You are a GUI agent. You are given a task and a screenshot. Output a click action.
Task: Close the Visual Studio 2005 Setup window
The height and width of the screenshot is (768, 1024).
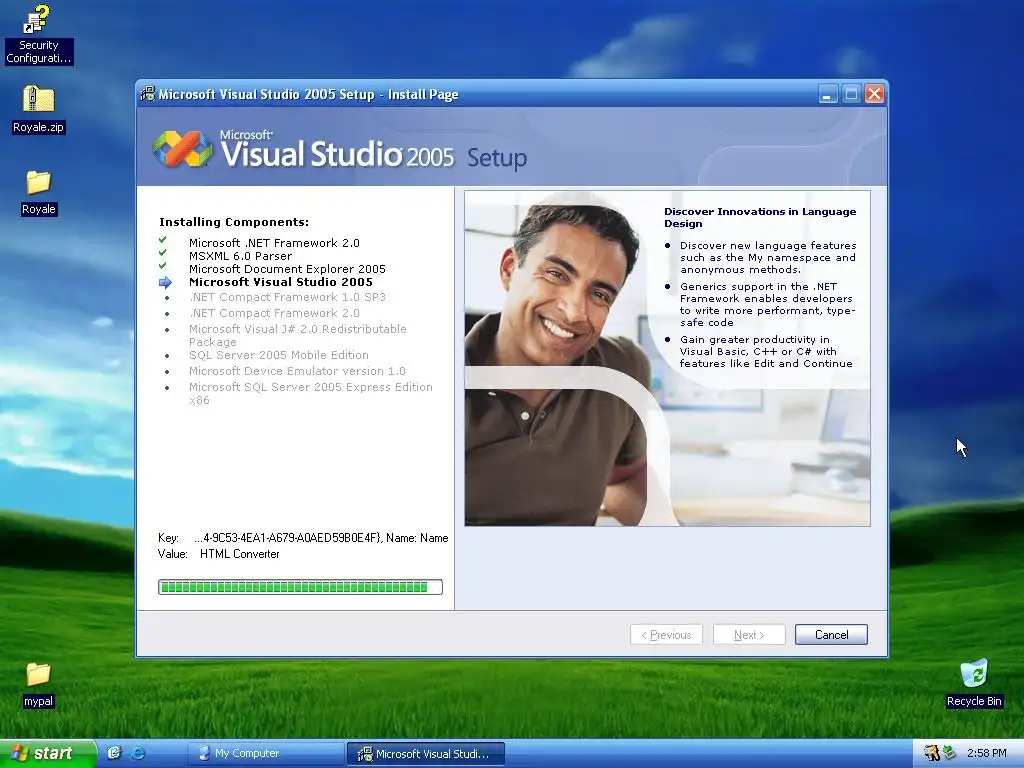[x=874, y=94]
